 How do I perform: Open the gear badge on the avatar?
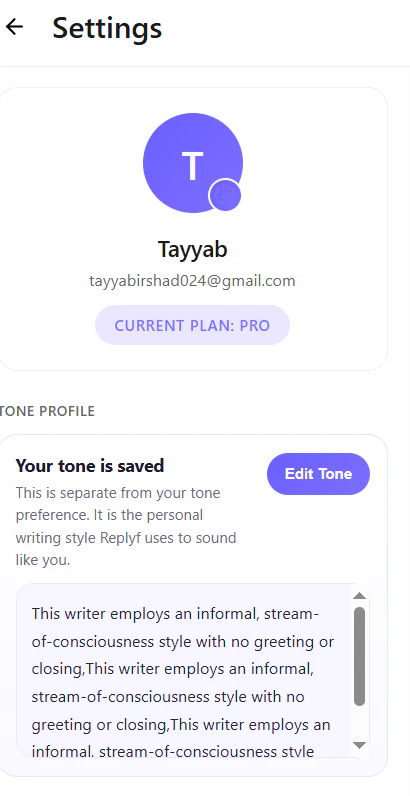pyautogui.click(x=225, y=195)
